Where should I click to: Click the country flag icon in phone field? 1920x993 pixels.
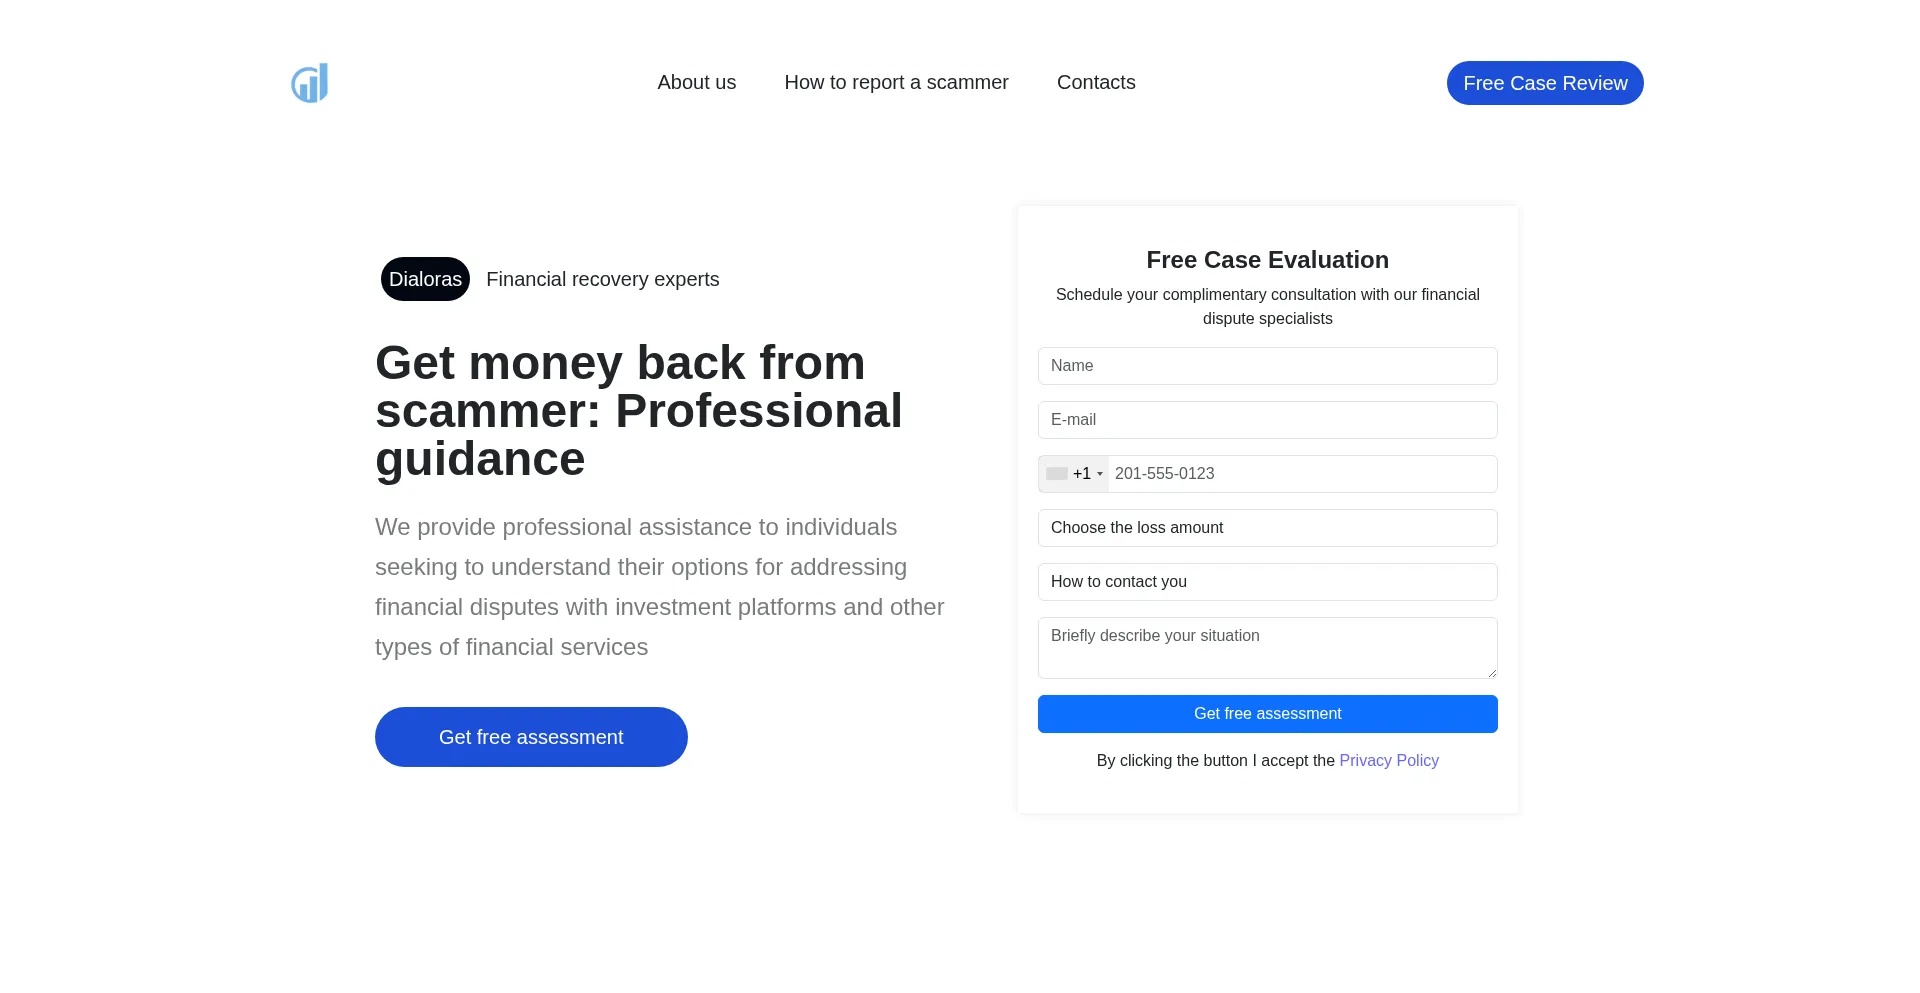tap(1057, 474)
